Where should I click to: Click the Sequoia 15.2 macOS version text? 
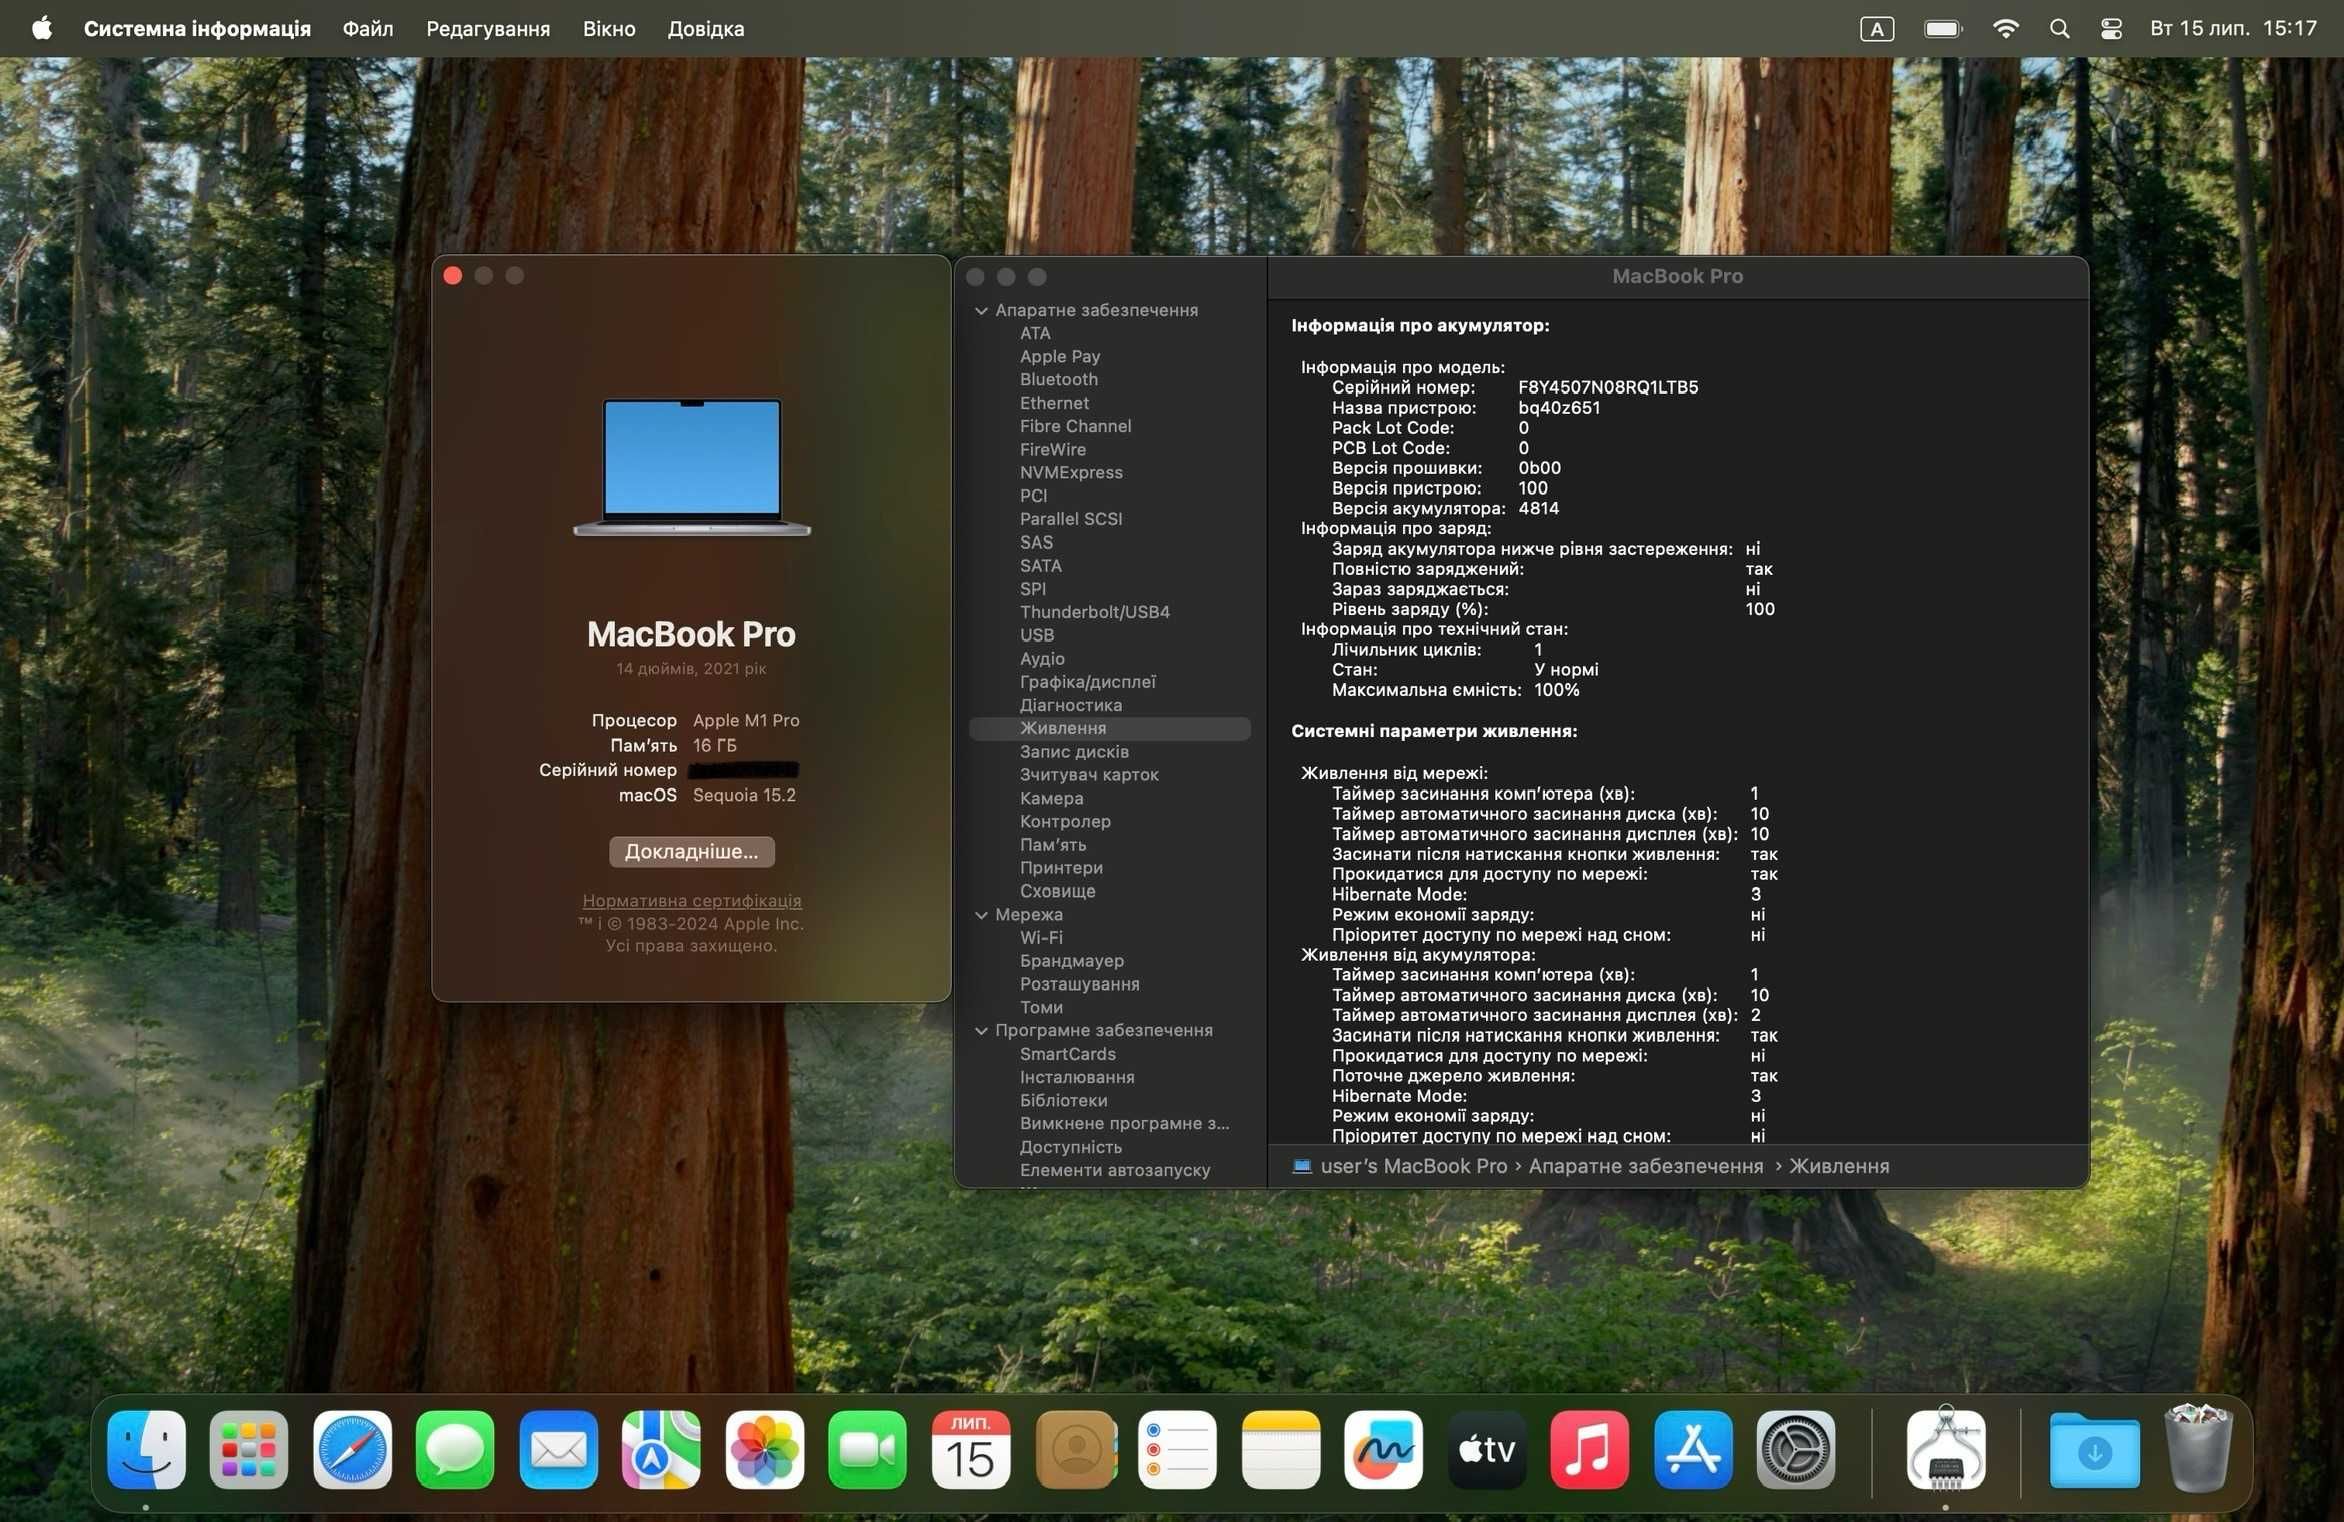pyautogui.click(x=744, y=796)
